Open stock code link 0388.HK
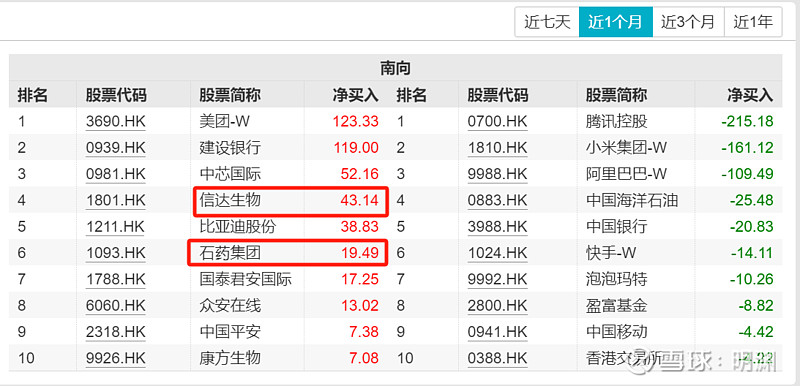800x386 pixels. [x=497, y=358]
